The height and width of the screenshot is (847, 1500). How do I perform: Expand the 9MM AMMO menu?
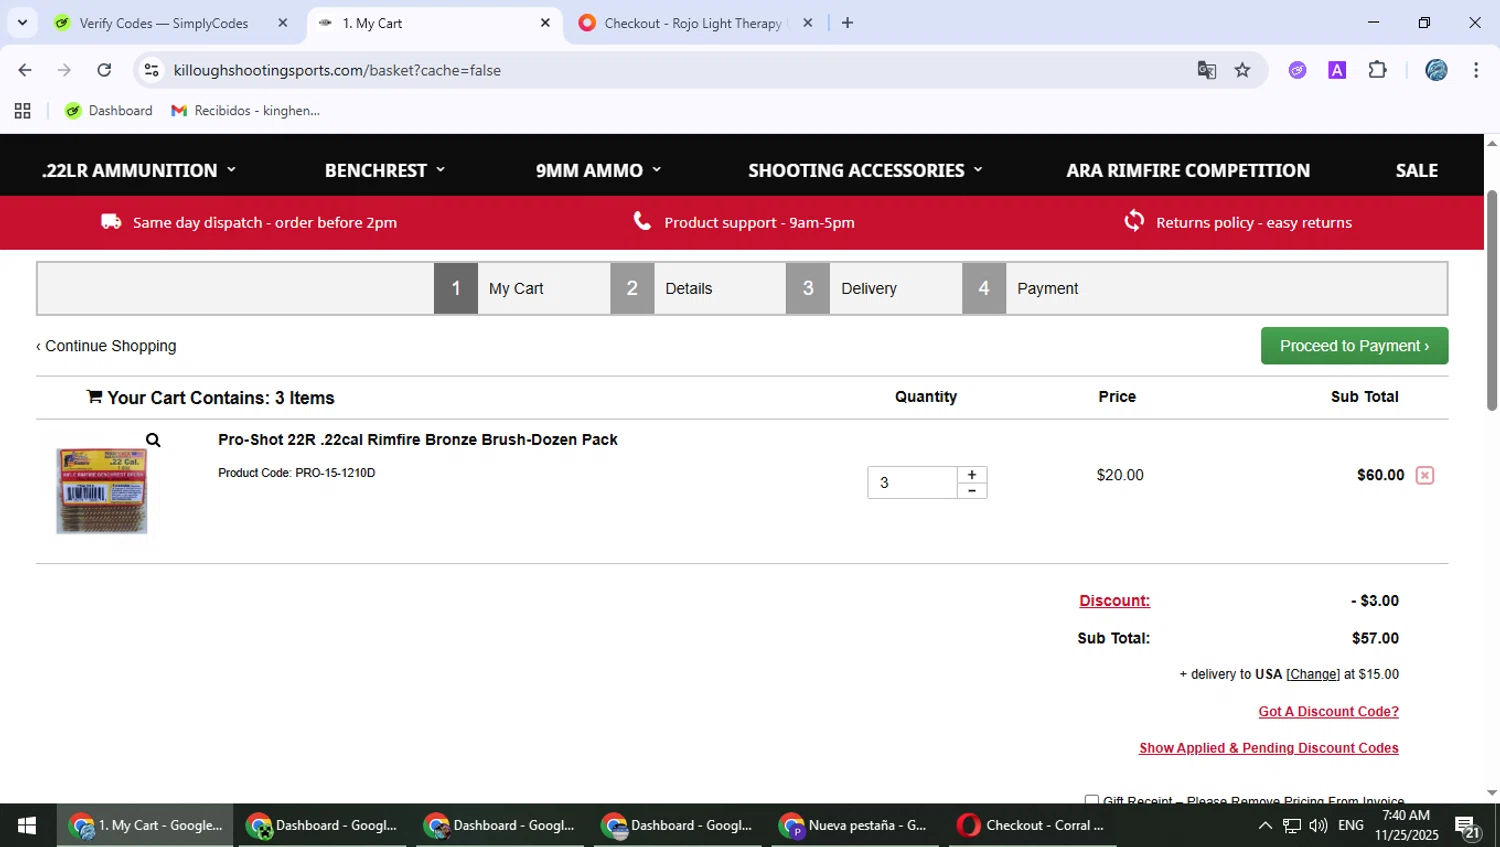point(599,170)
